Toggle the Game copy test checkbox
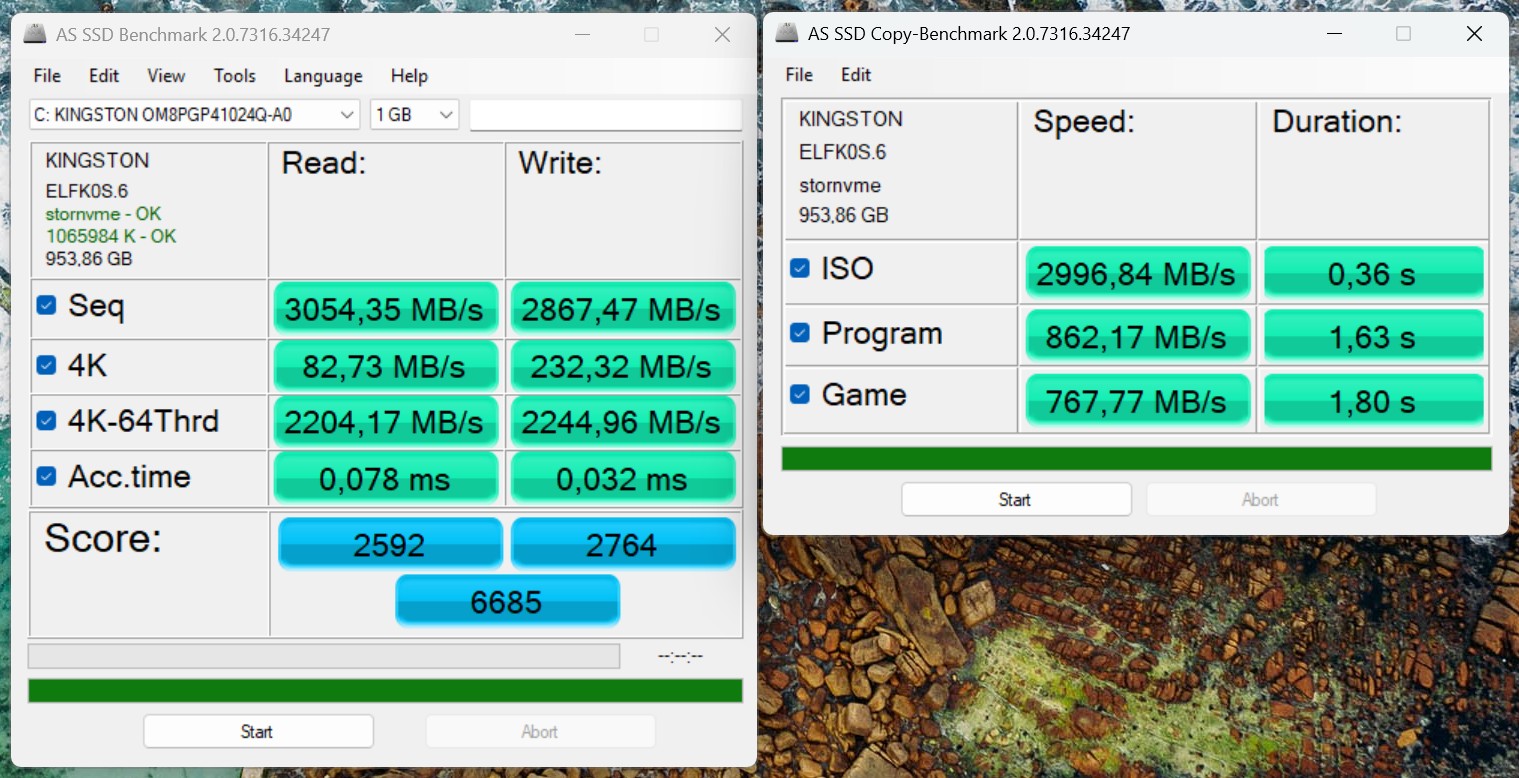 (799, 395)
